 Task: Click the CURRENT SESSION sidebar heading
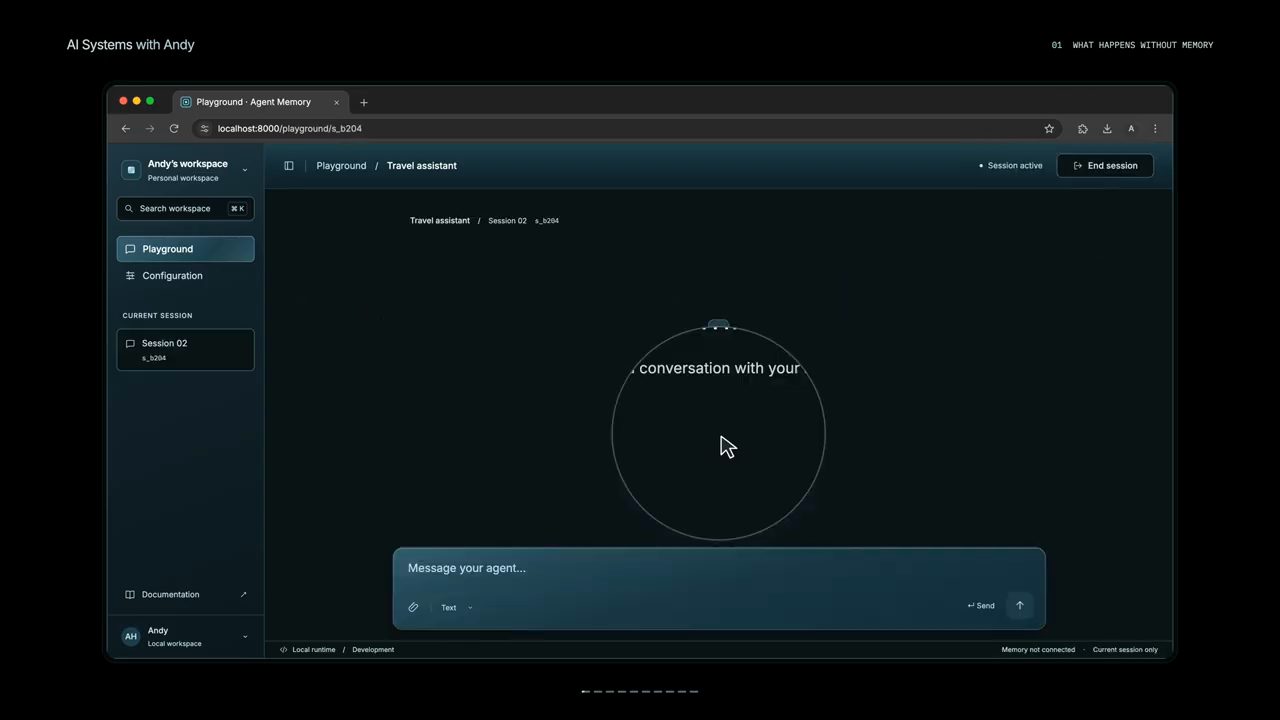[157, 316]
